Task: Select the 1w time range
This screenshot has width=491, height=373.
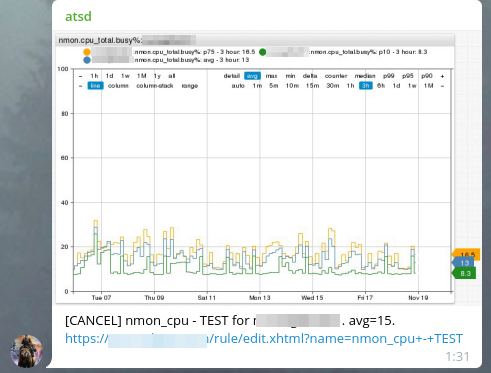Action: click(125, 76)
